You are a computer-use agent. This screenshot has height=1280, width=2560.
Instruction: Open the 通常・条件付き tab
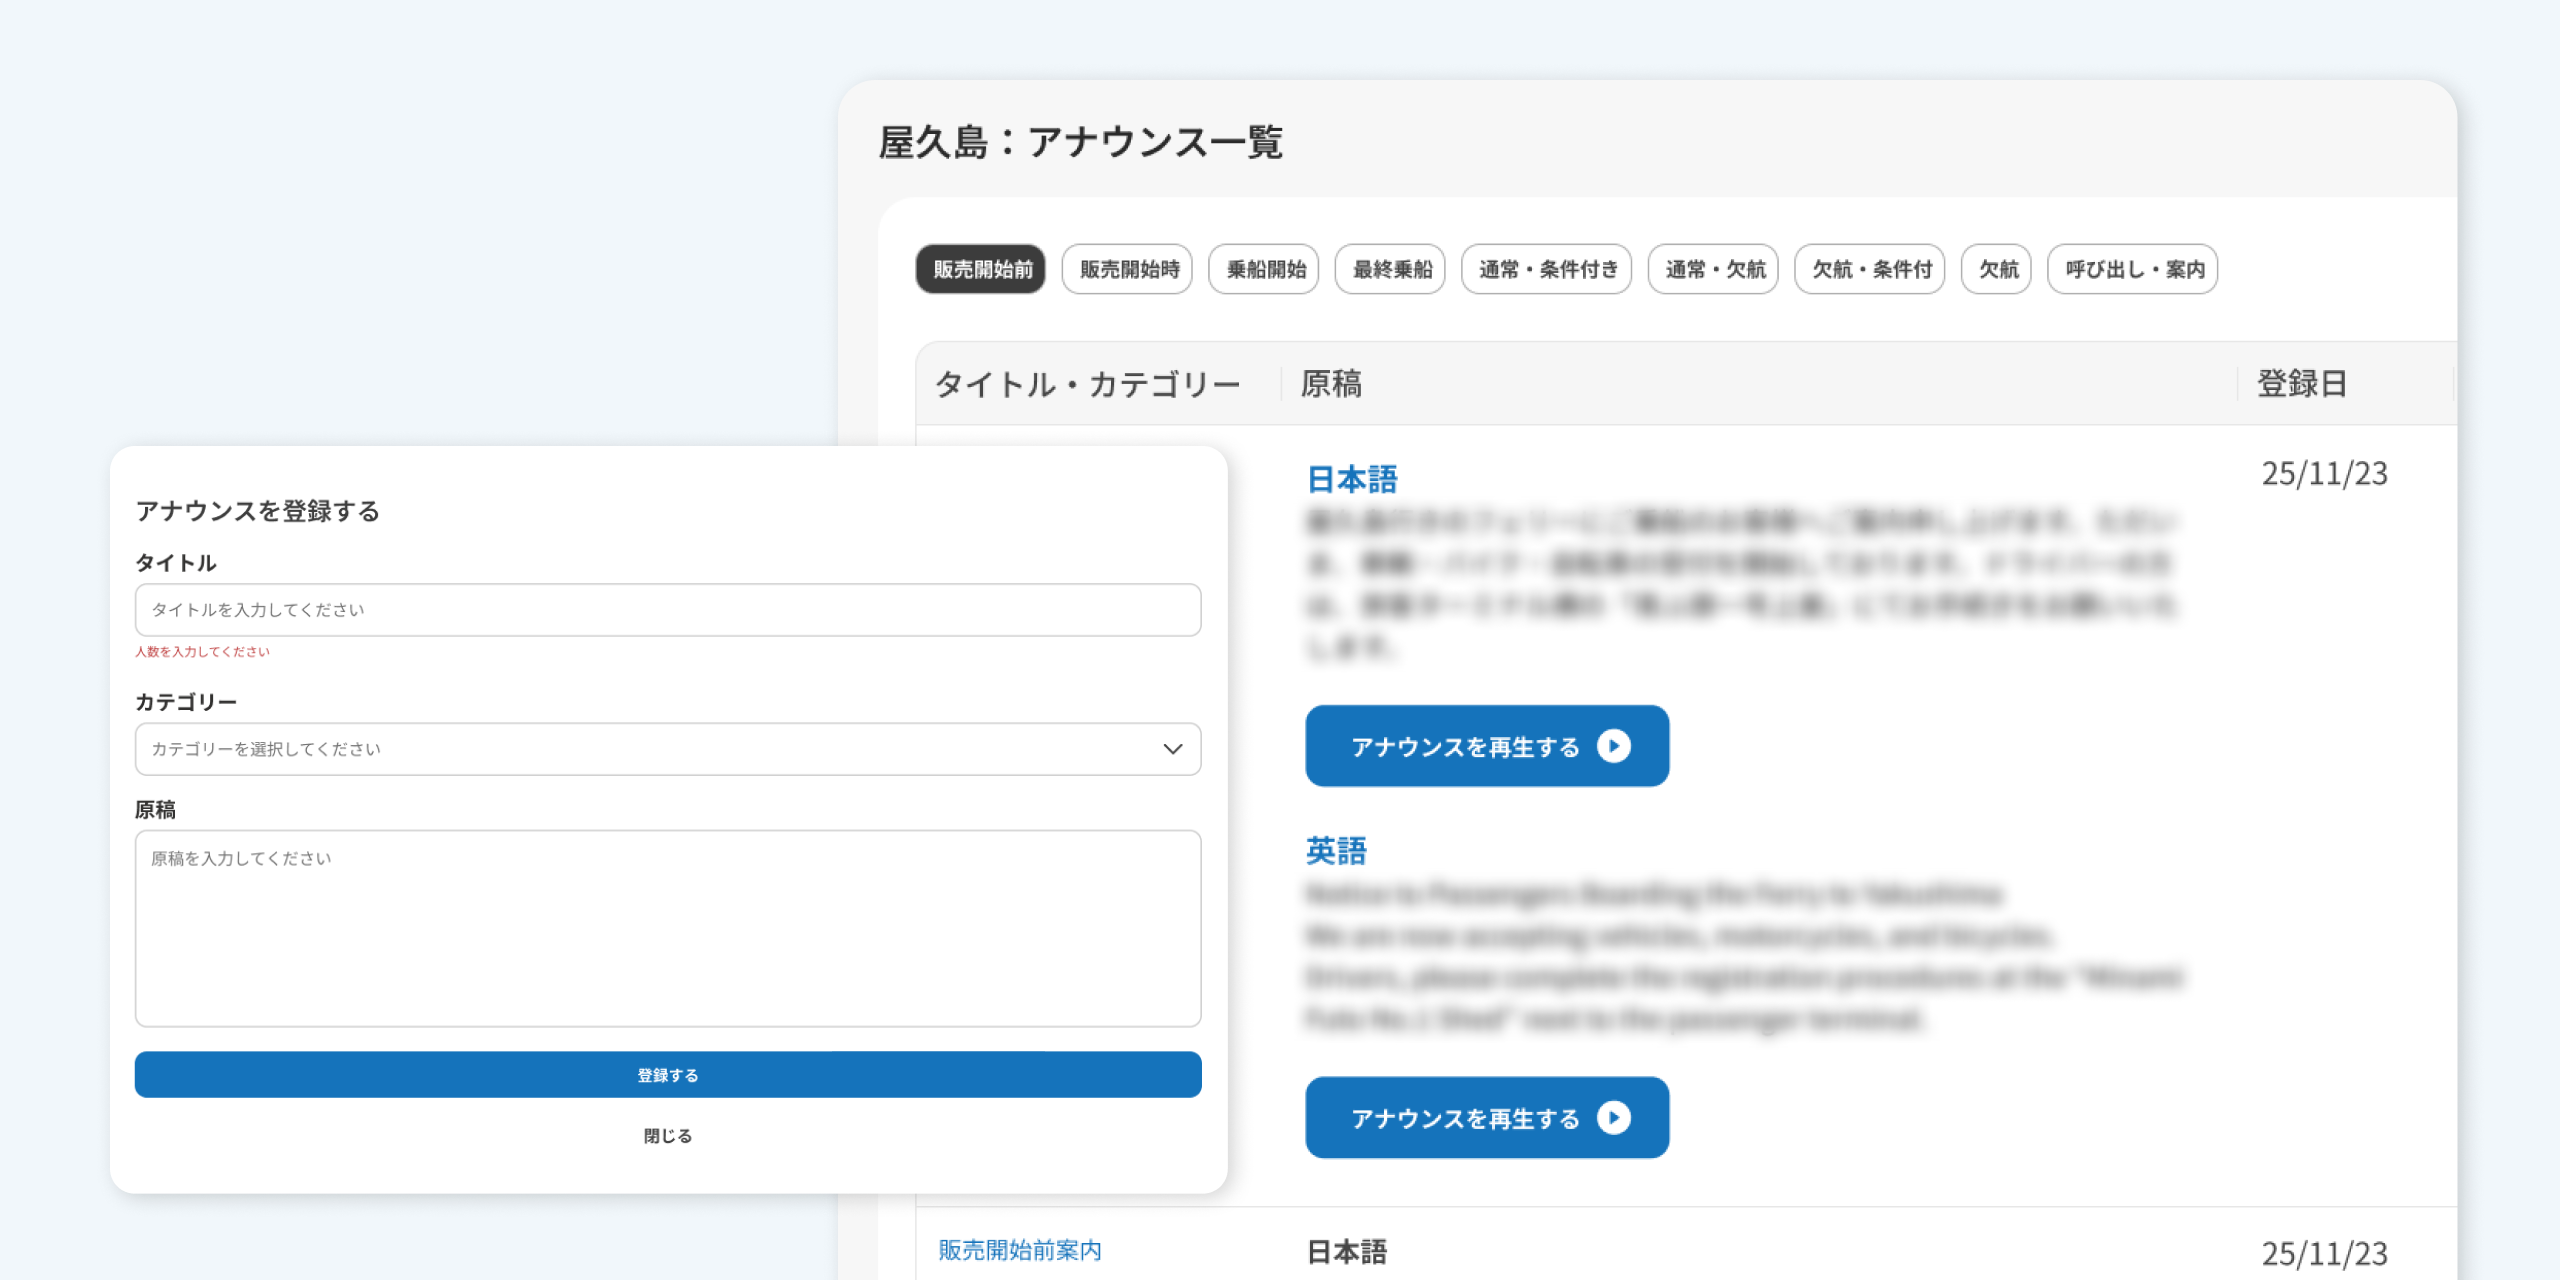click(x=1546, y=269)
